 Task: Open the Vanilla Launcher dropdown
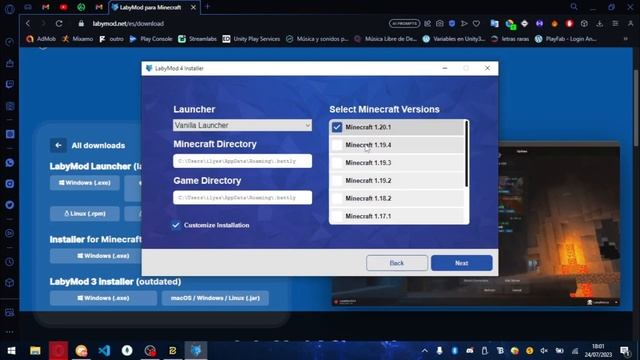coord(242,125)
